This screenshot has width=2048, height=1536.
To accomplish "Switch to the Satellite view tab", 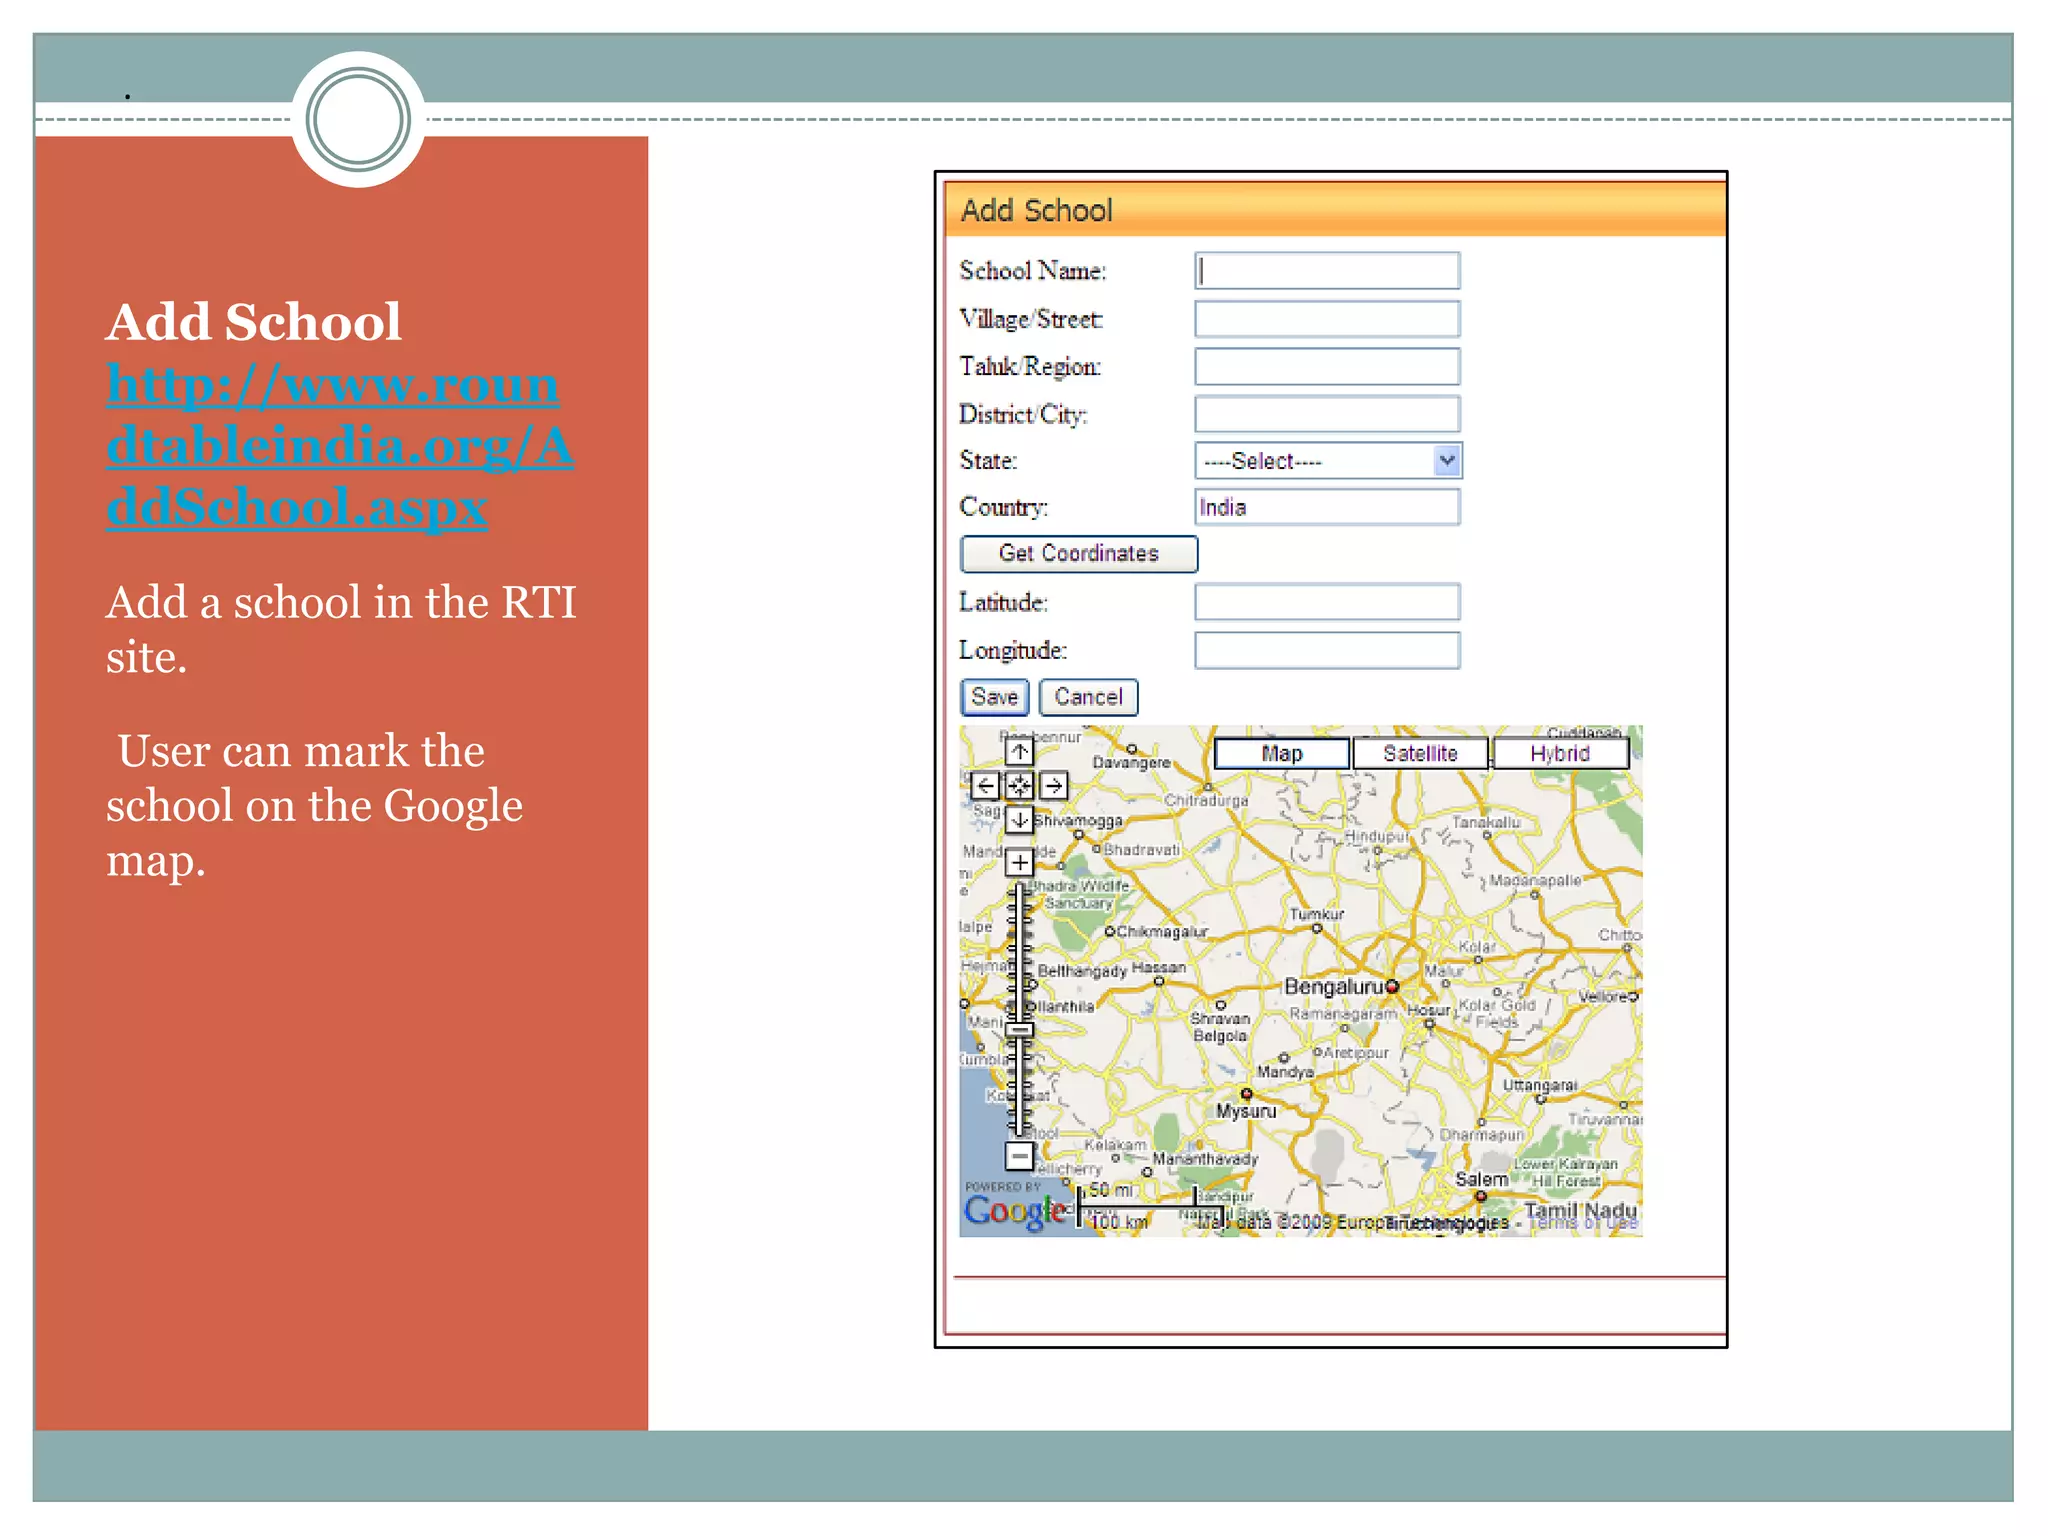I will coord(1420,754).
